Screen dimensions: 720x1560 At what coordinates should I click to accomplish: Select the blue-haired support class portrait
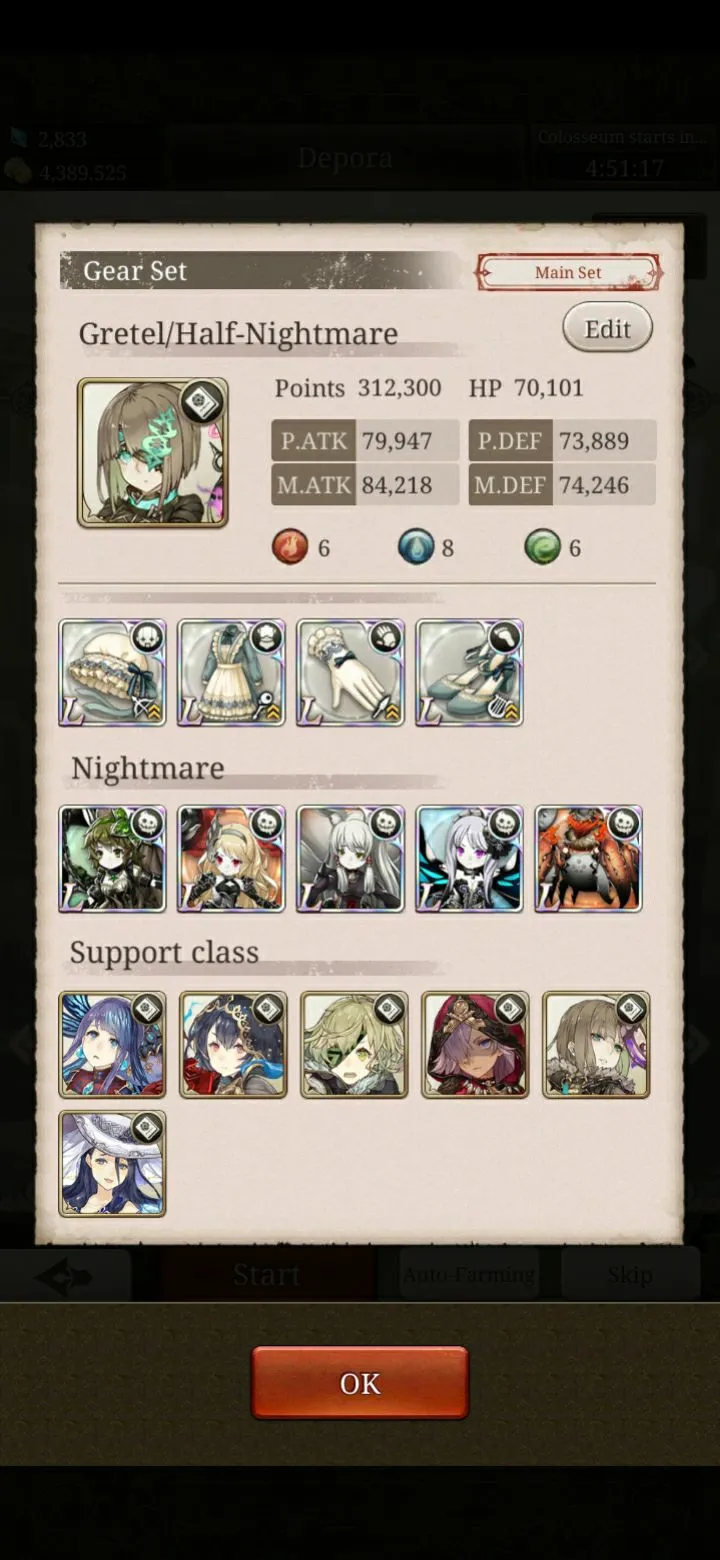[112, 1045]
